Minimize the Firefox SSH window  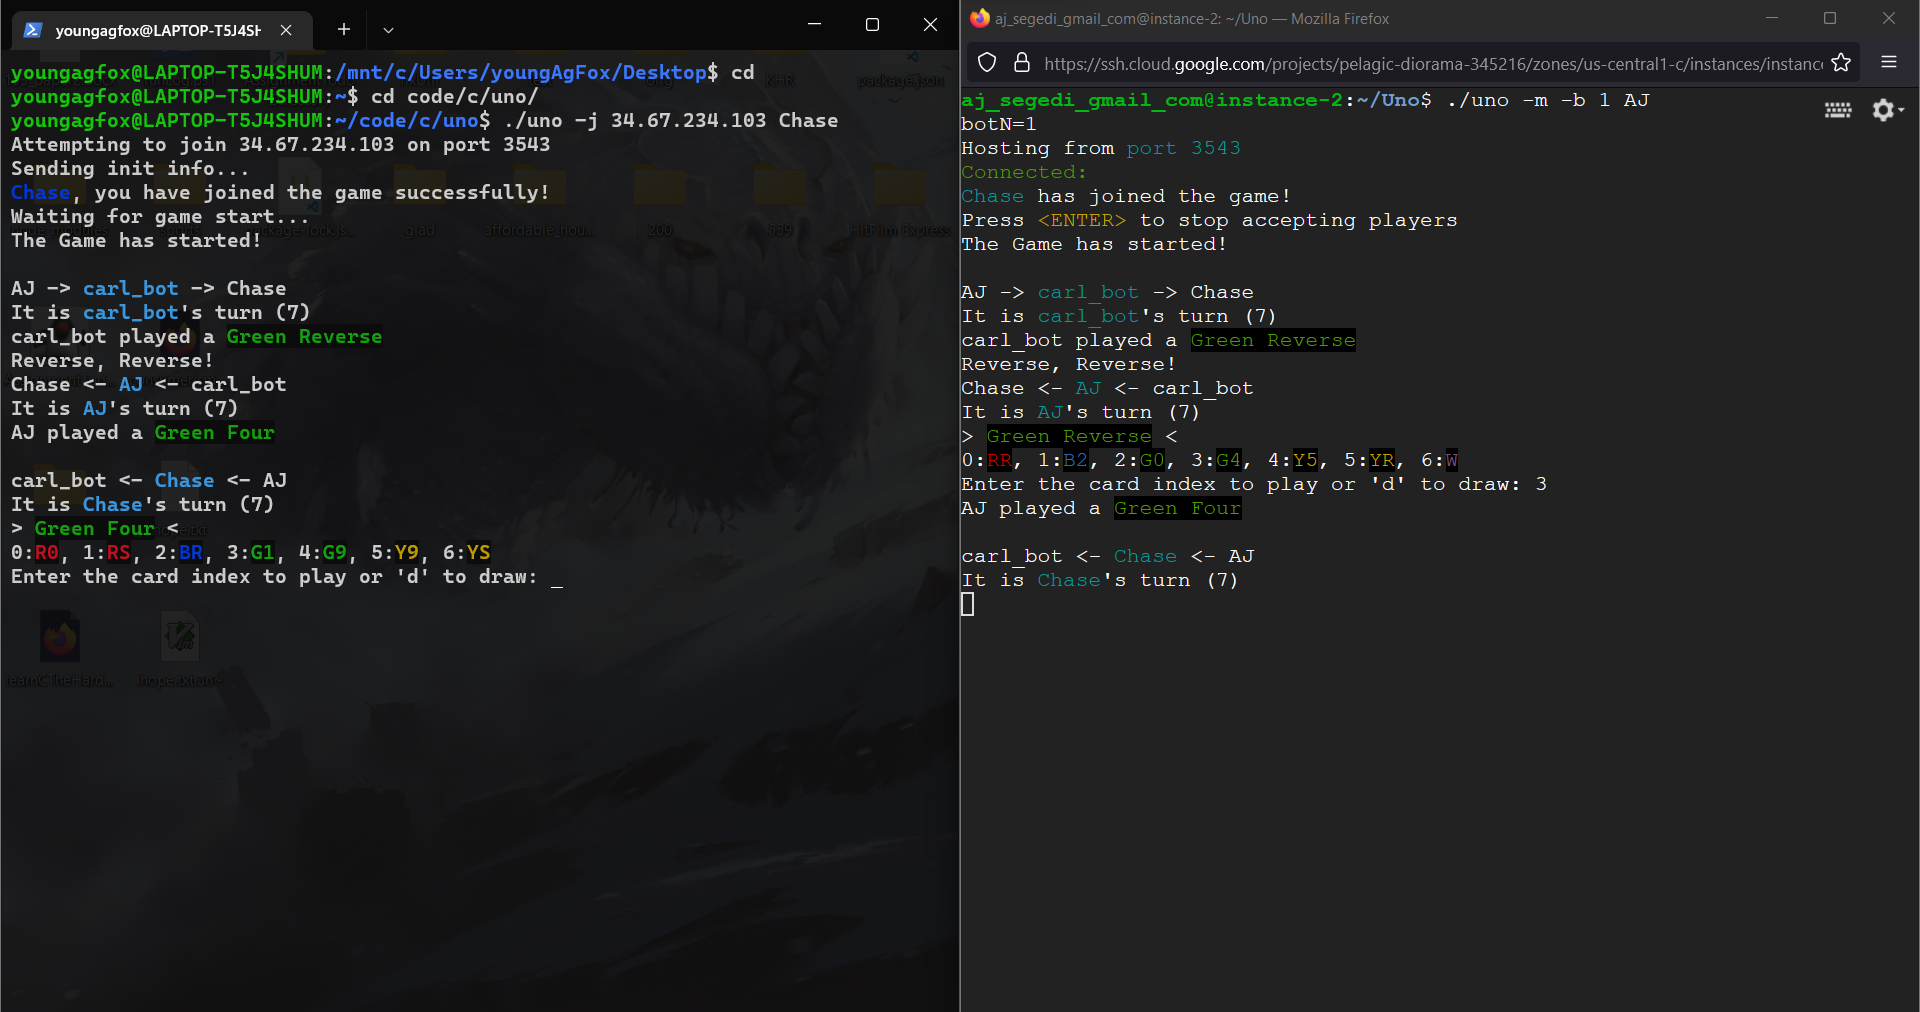click(1772, 18)
